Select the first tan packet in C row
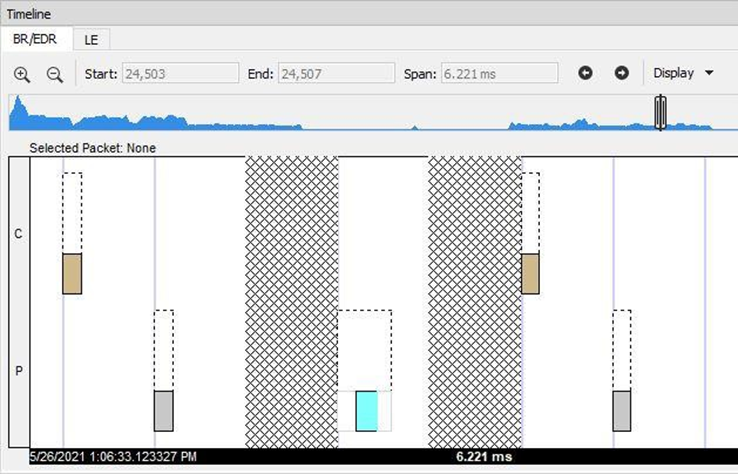Image resolution: width=738 pixels, height=474 pixels. pos(72,273)
